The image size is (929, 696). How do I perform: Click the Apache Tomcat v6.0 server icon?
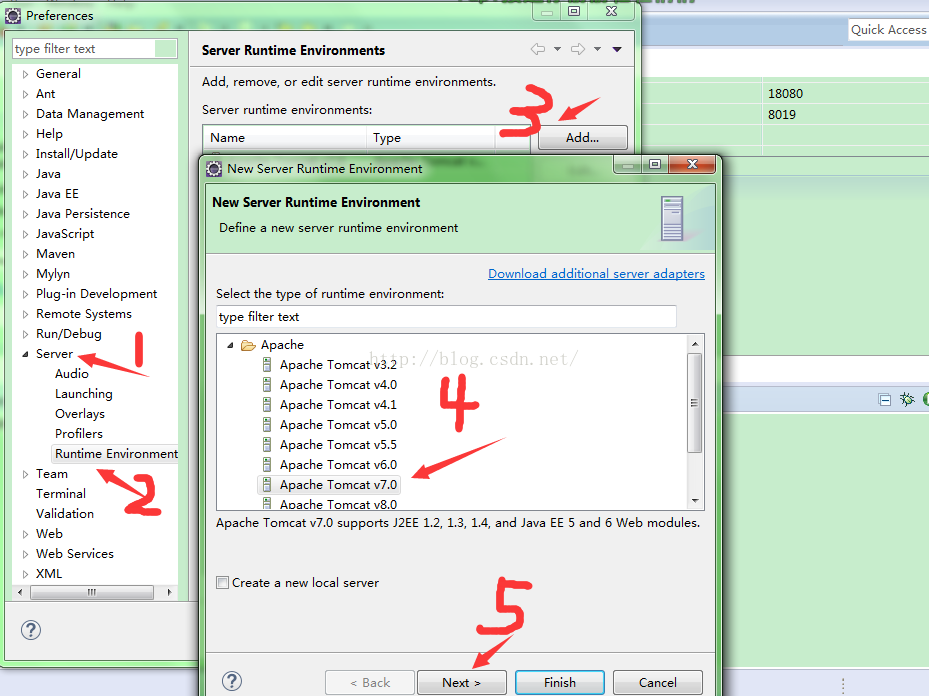267,464
